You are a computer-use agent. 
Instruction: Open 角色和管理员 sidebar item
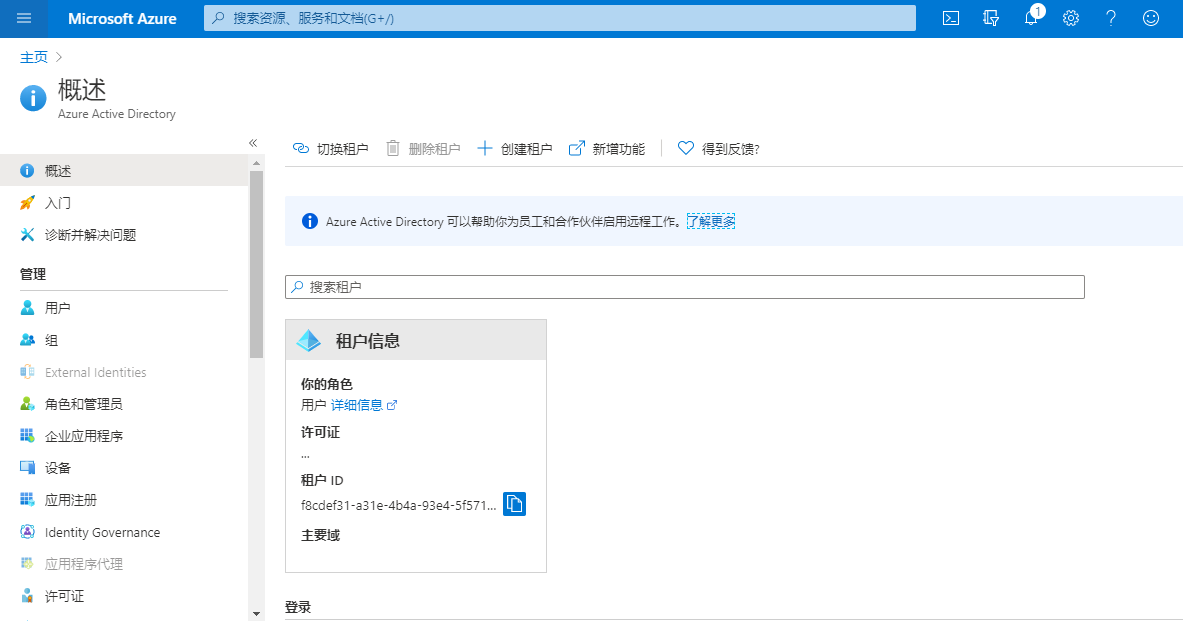coord(124,404)
